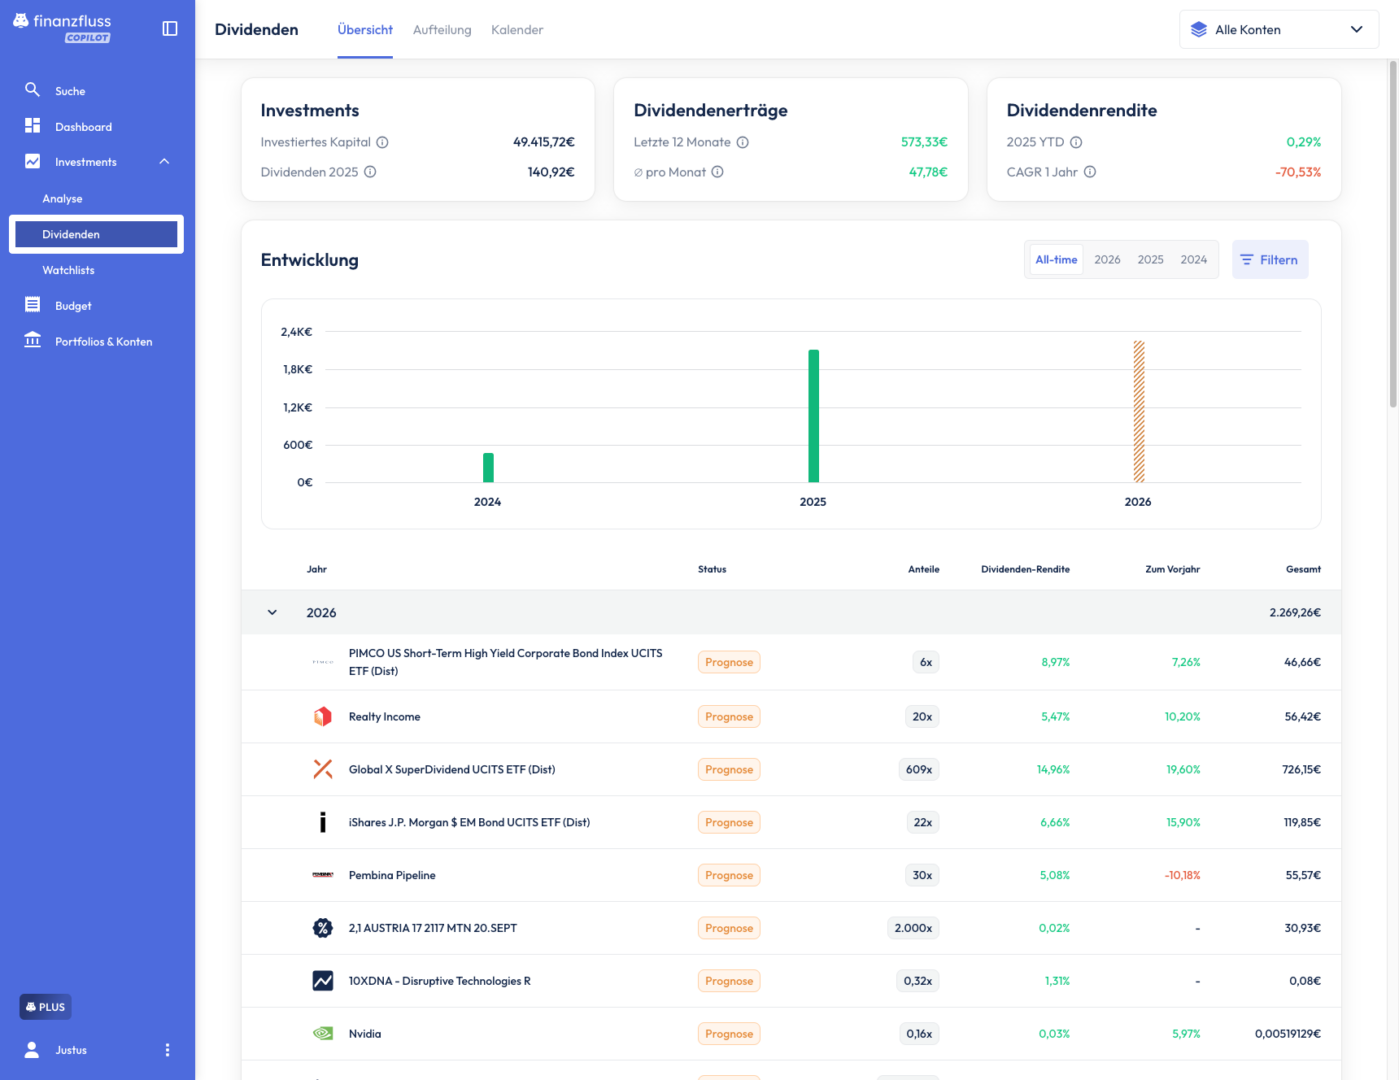Click the Pembina Pipeline logo
The image size is (1399, 1080).
click(x=322, y=875)
